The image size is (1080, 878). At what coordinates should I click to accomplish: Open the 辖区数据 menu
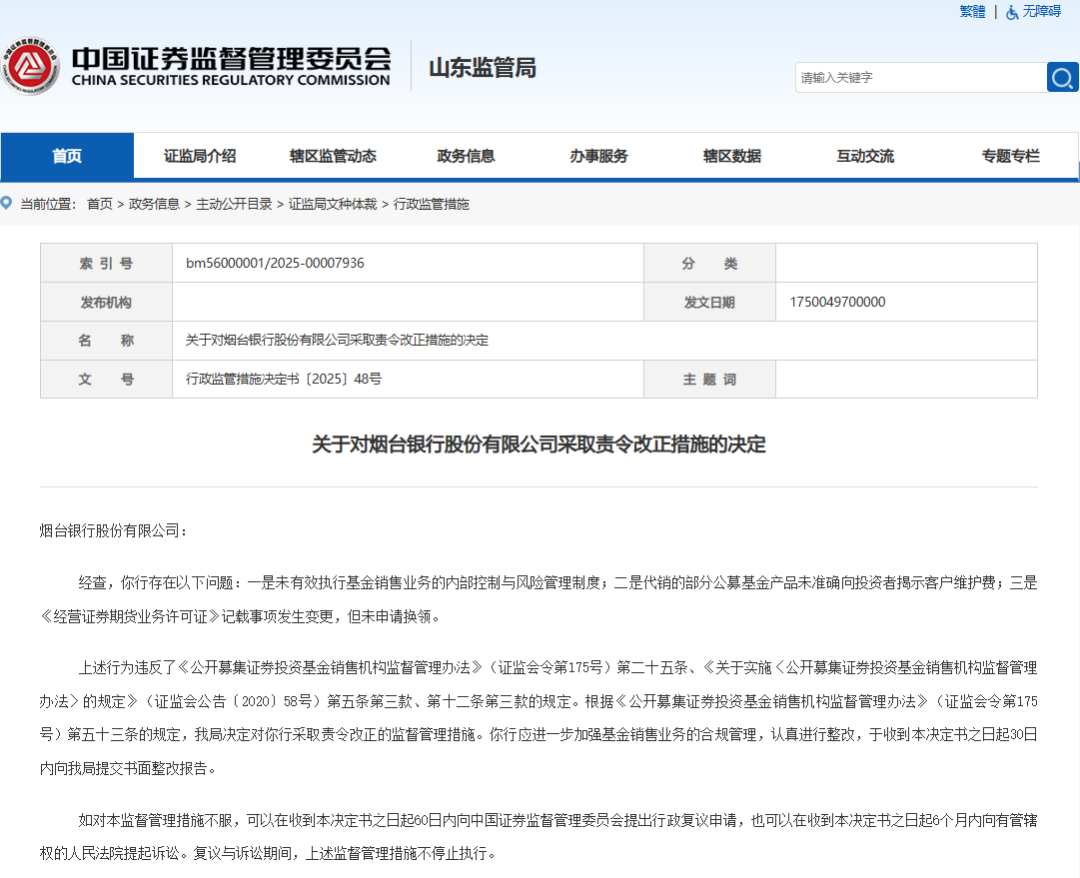click(731, 156)
